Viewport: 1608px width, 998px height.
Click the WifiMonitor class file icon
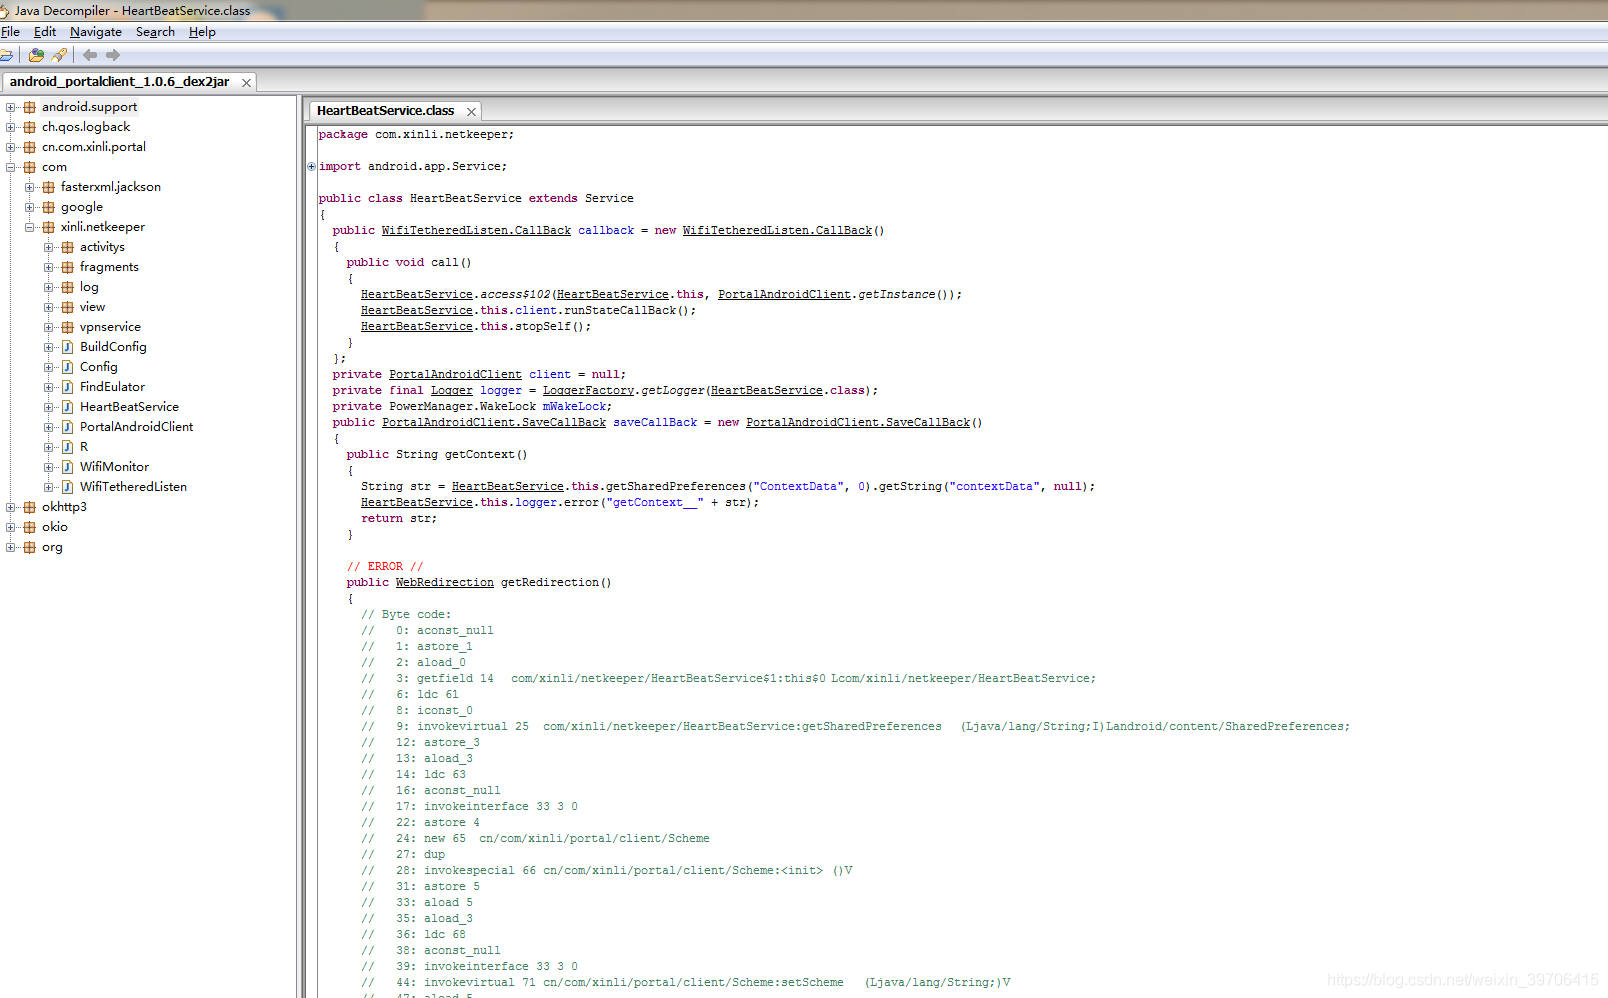click(68, 467)
